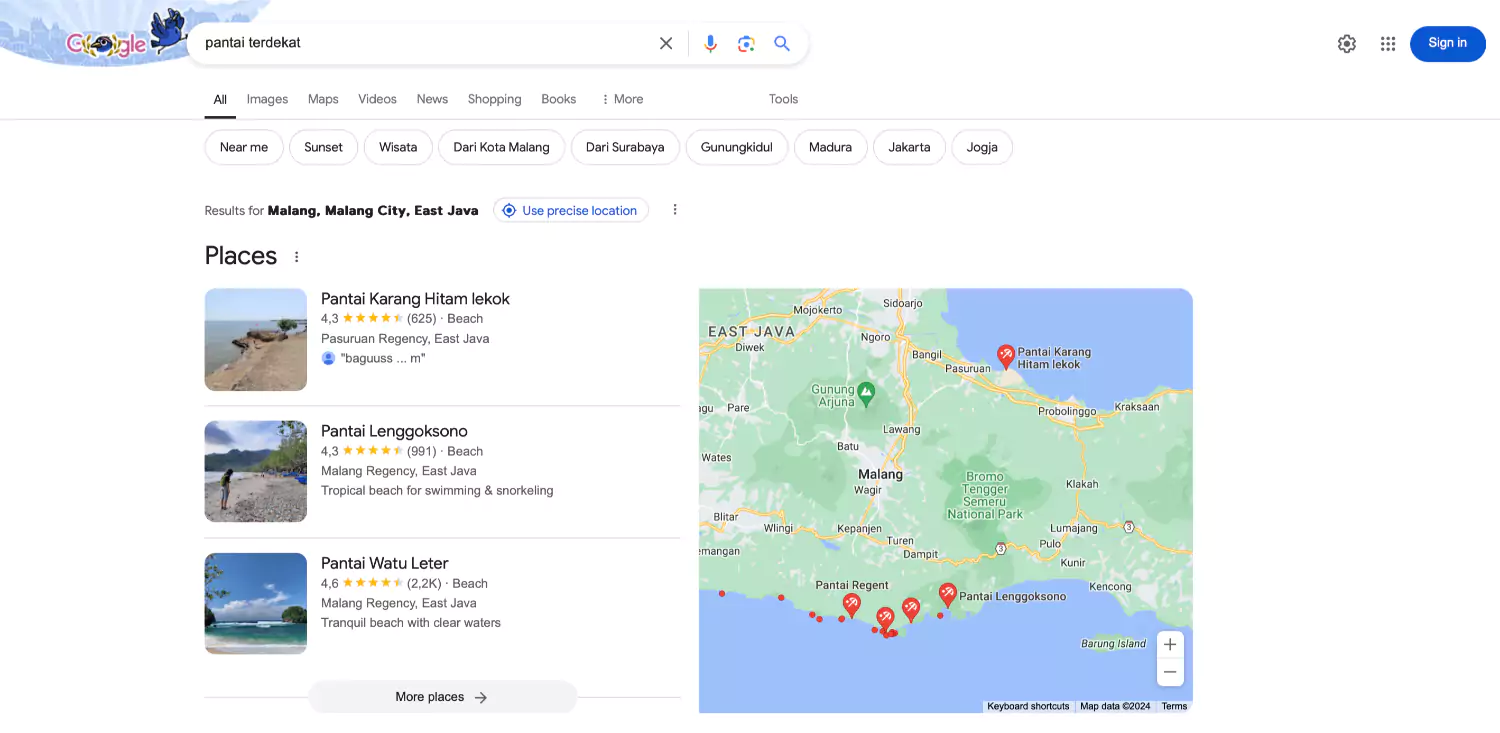Expand the More search categories menu
Image resolution: width=1500 pixels, height=733 pixels.
[x=622, y=99]
